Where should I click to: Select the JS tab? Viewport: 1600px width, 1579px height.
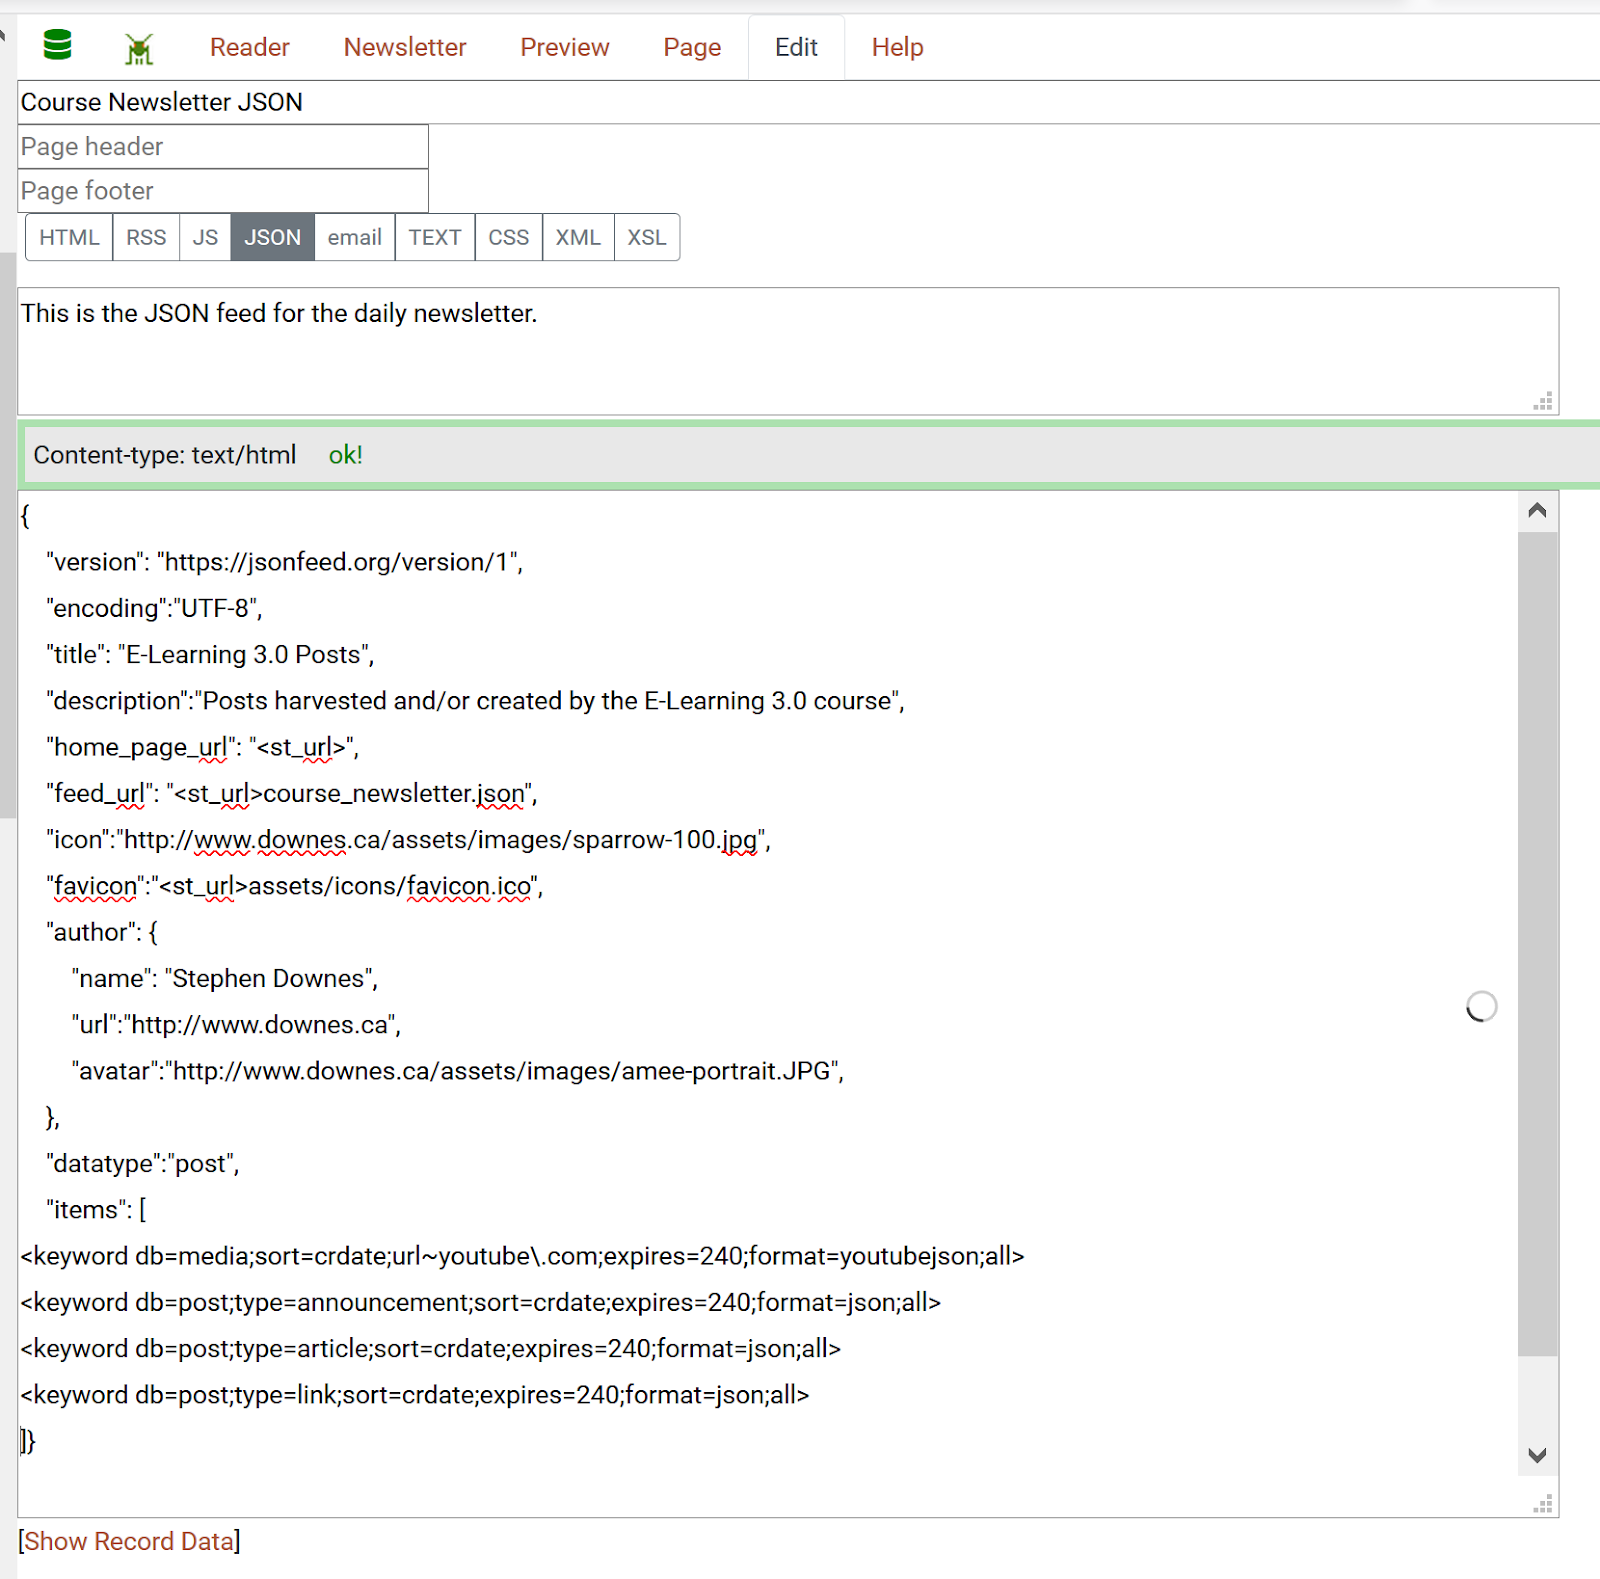pyautogui.click(x=205, y=237)
